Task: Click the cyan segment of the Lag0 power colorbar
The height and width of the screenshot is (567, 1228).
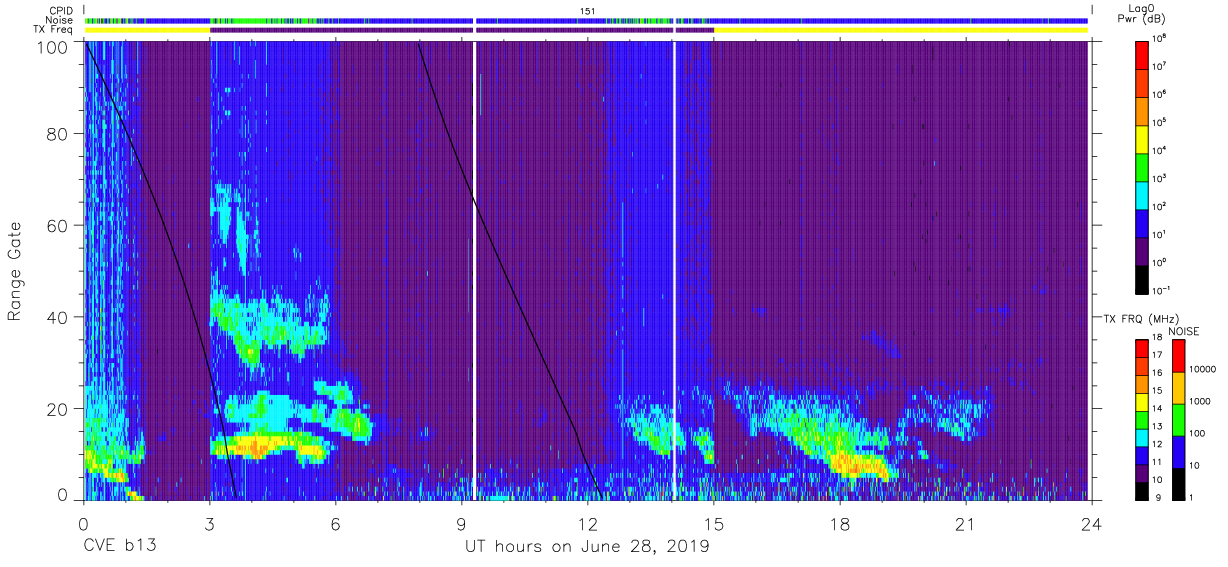Action: (x=1142, y=194)
